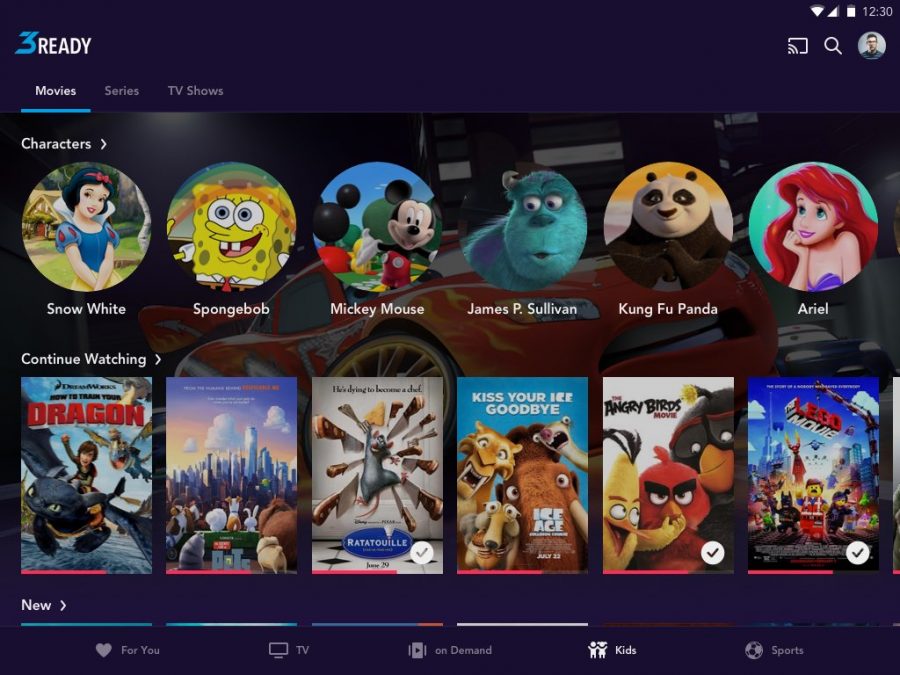Select the Sports label in bottom bar
This screenshot has height=675, width=900.
point(787,650)
